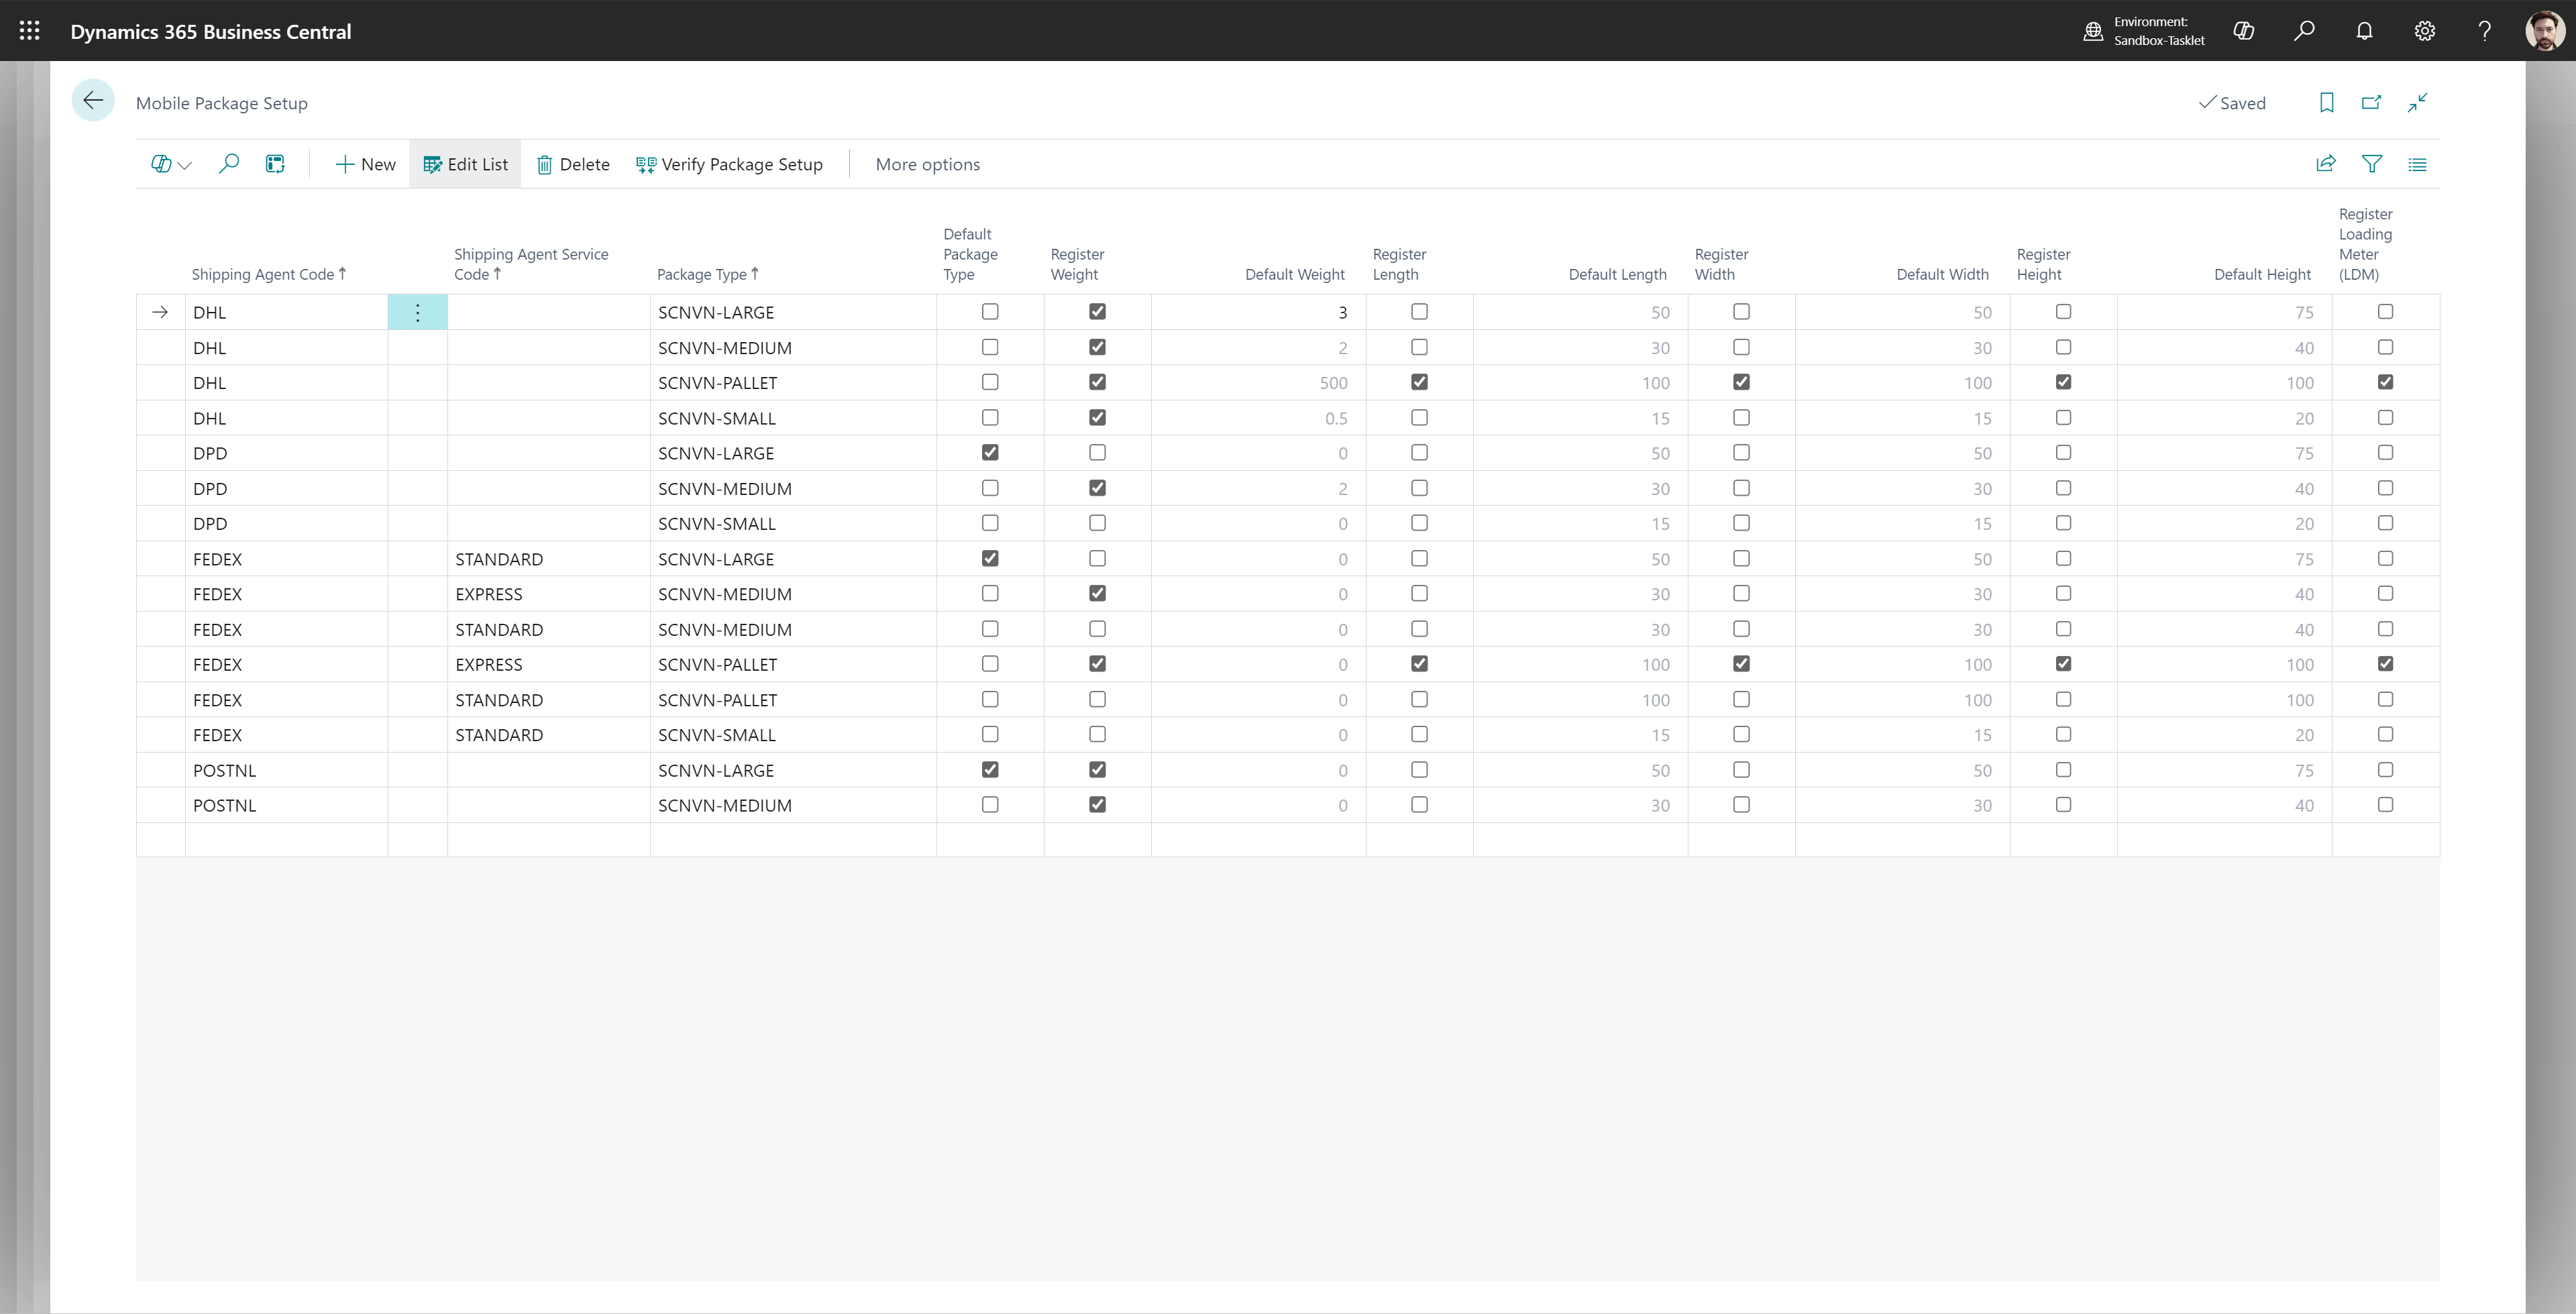Toggle Register Weight for DHL SCNVN-LARGE row
2576x1314 pixels.
click(1097, 312)
